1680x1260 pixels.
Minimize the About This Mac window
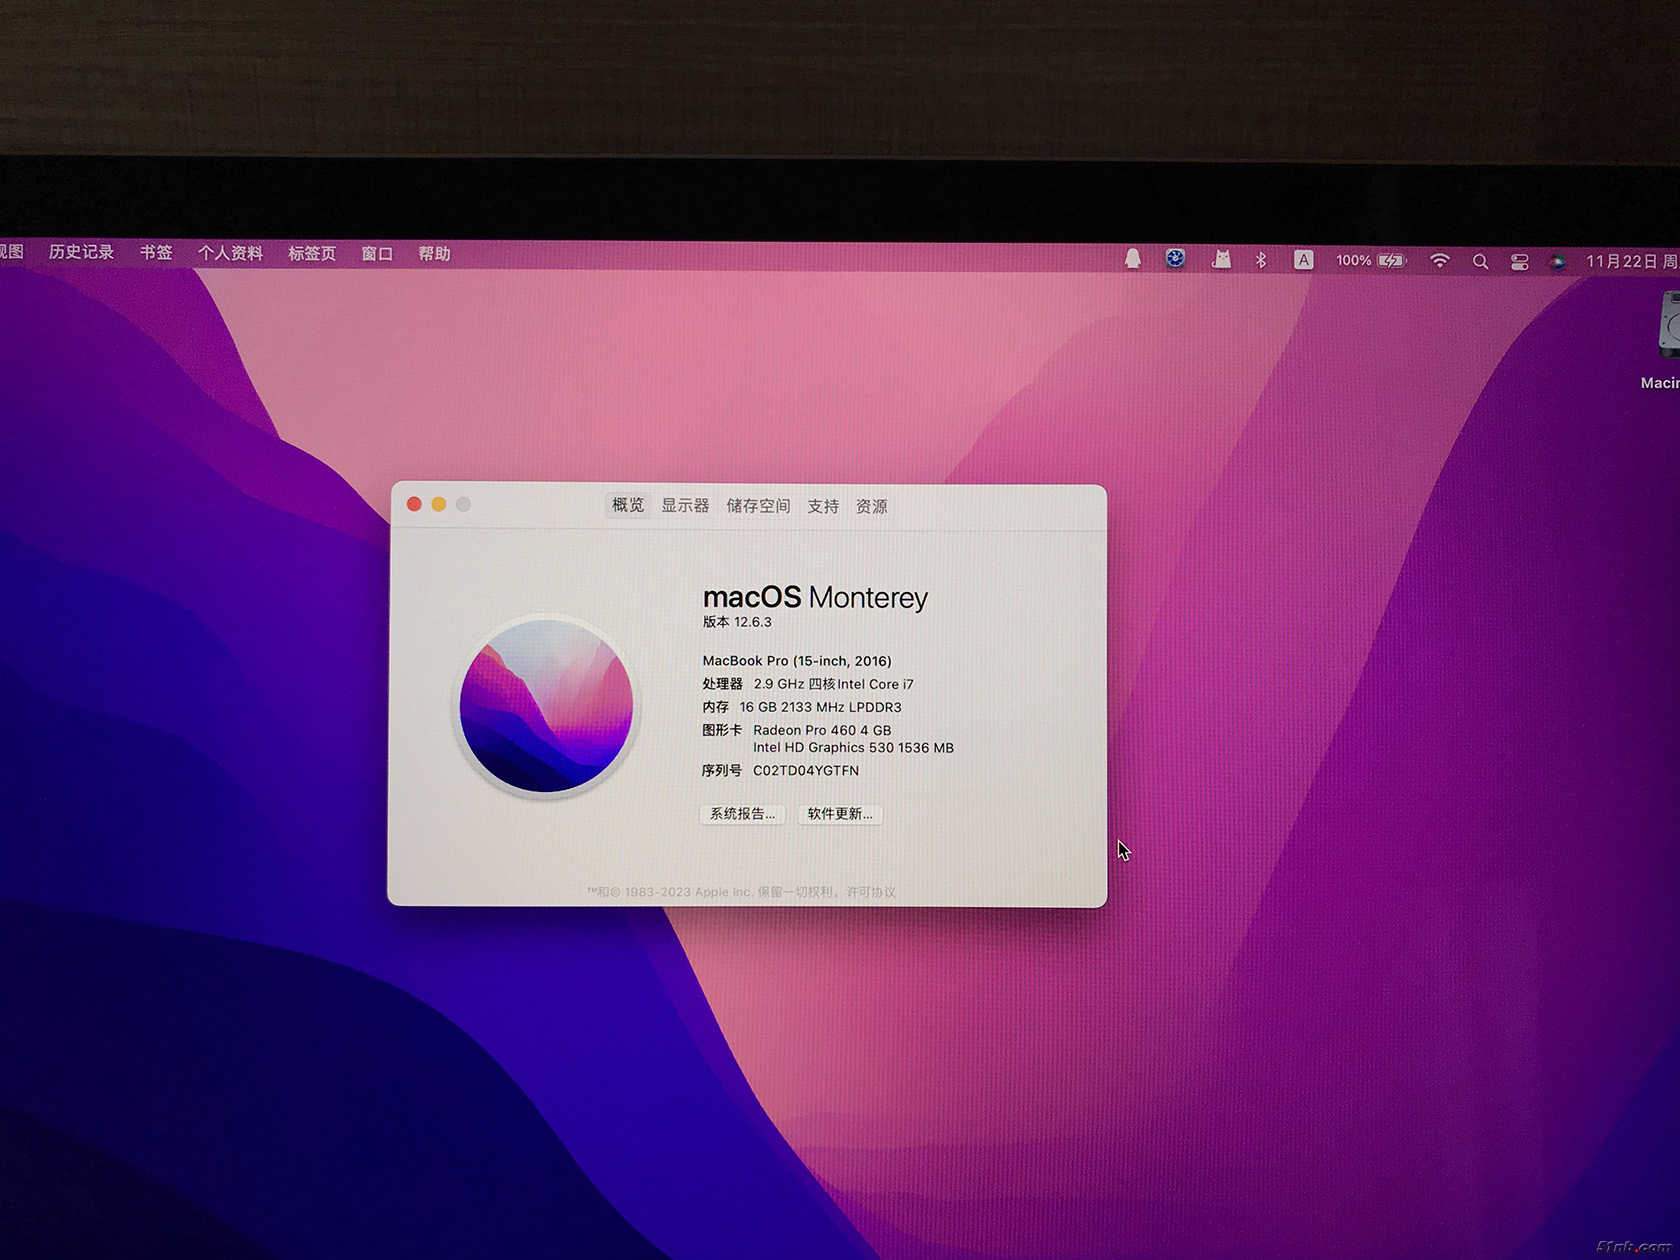(x=439, y=504)
